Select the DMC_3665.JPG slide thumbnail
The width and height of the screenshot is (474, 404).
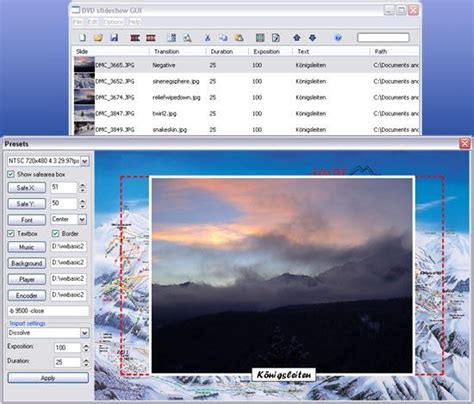84,65
